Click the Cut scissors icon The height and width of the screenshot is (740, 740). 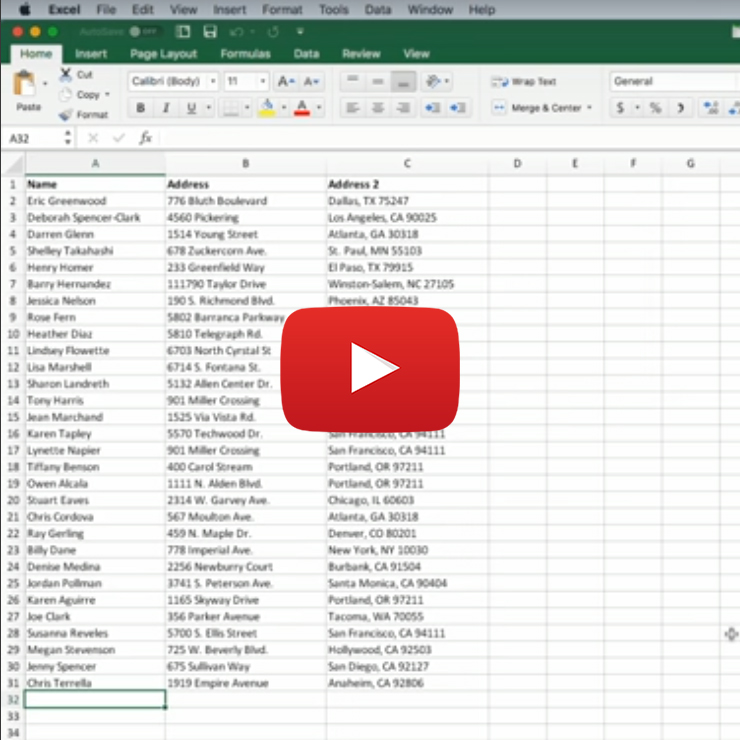66,74
